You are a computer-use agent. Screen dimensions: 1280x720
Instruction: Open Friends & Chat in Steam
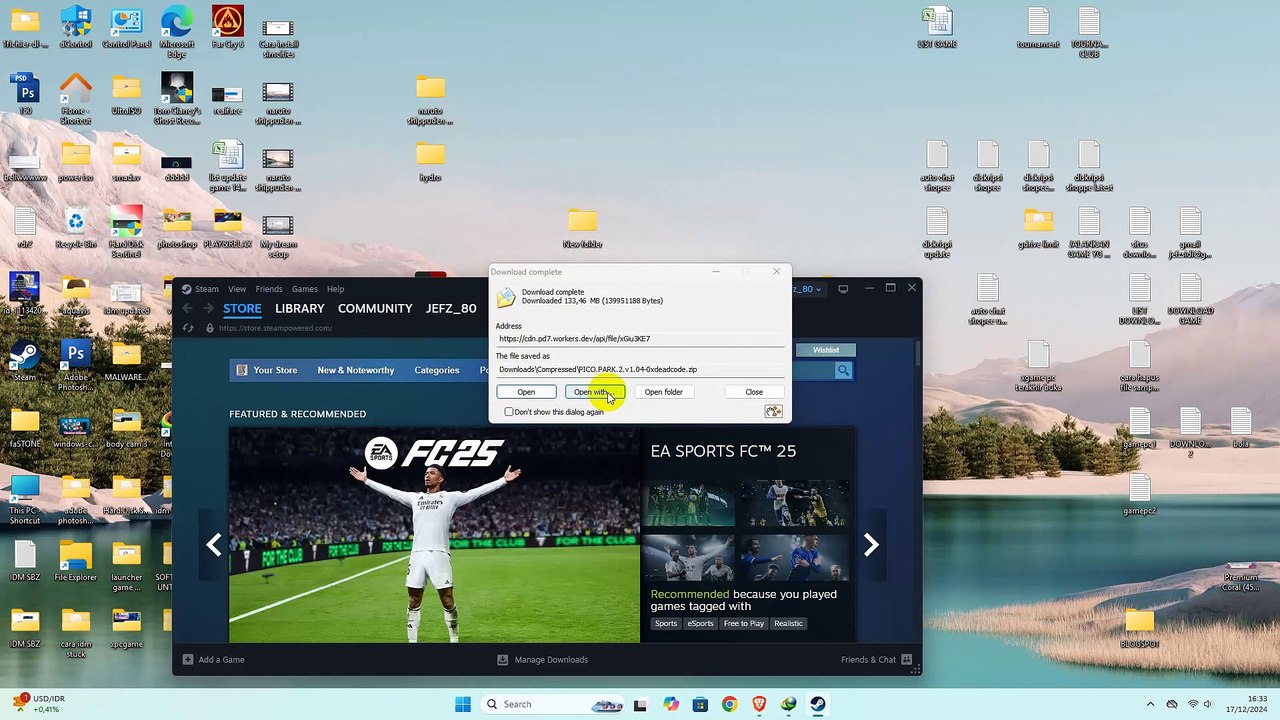coord(876,660)
